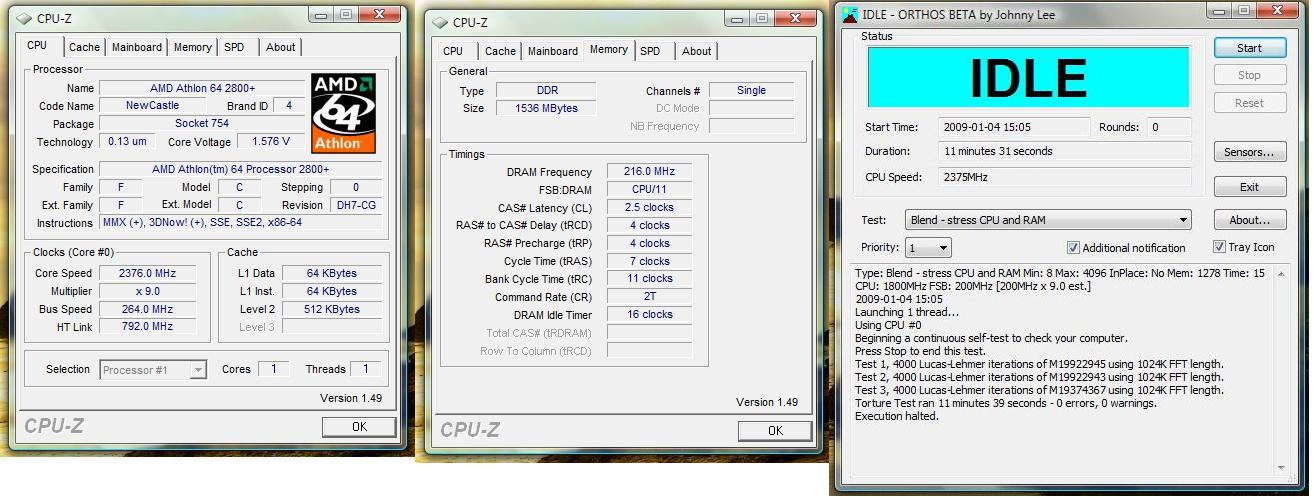Open the ORTHOS About dialog
The width and height of the screenshot is (1314, 498).
coord(1249,220)
